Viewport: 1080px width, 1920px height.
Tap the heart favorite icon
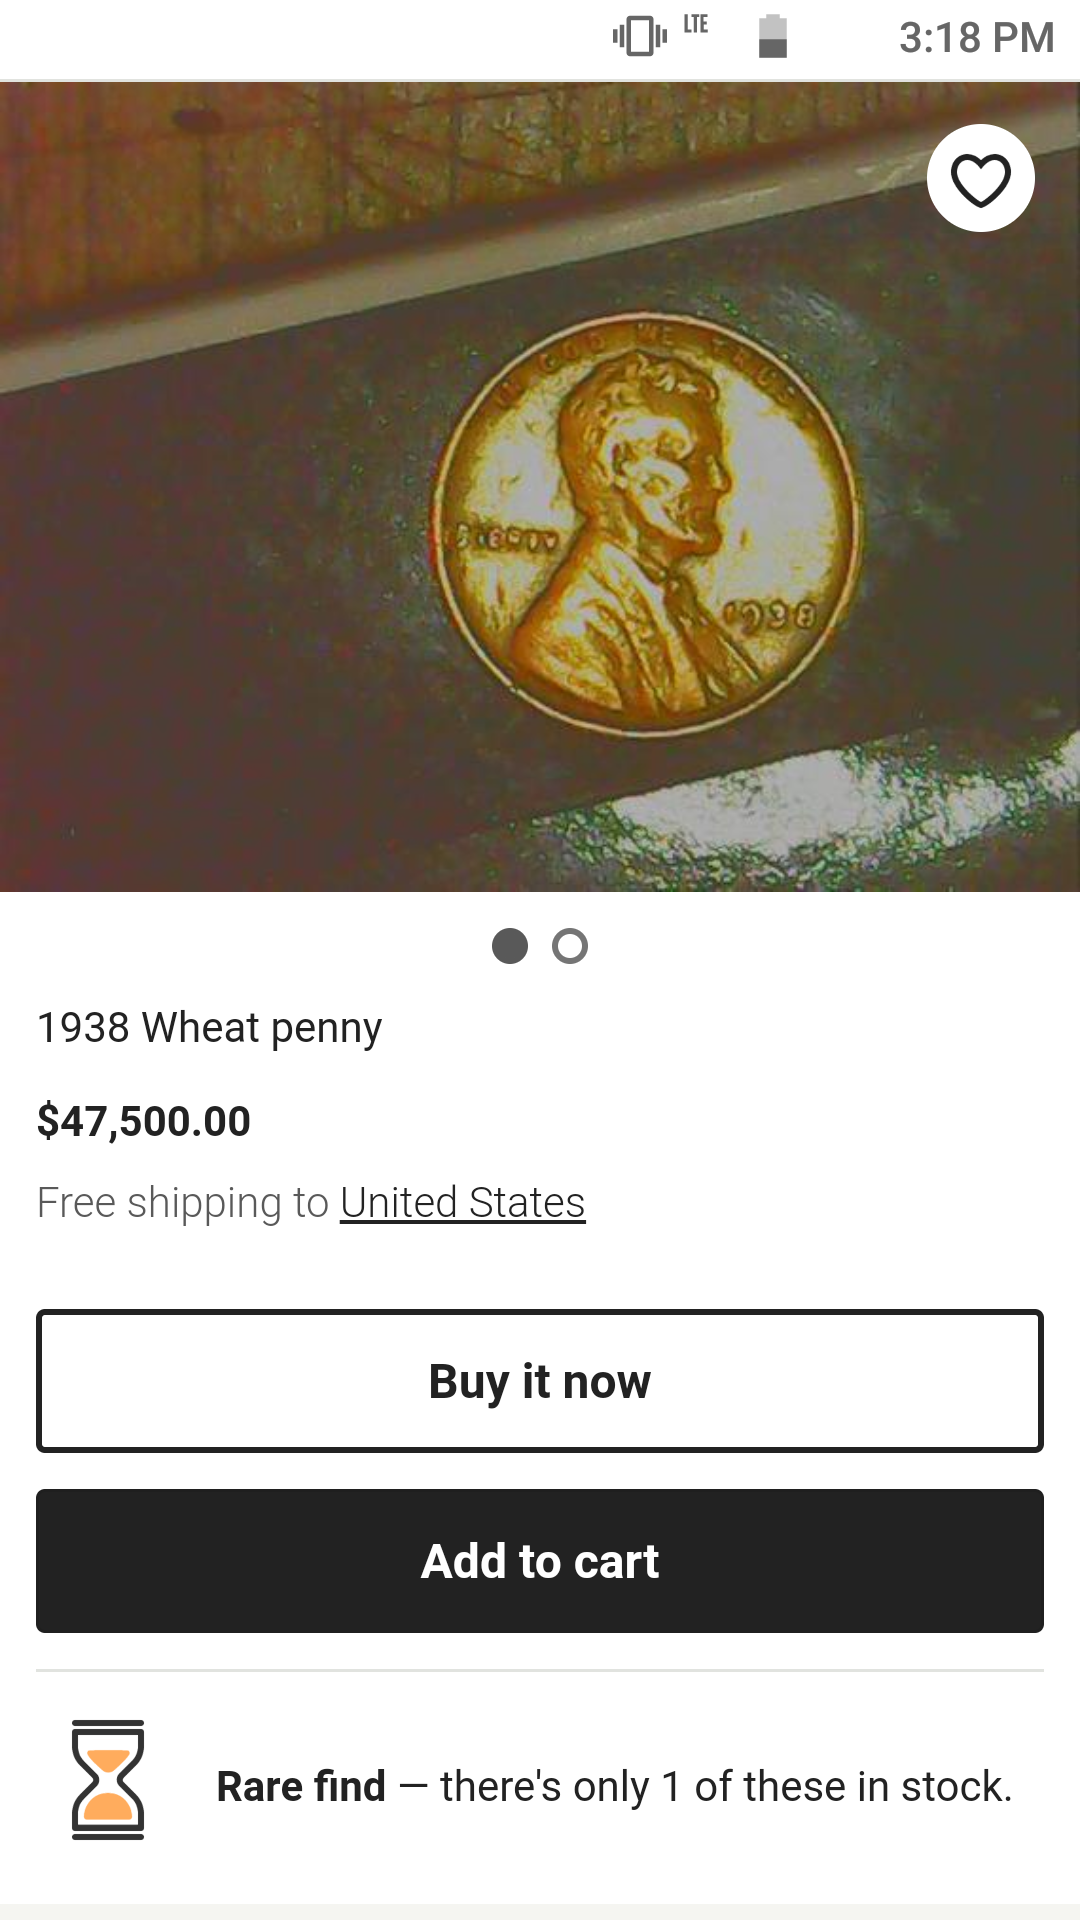point(980,179)
